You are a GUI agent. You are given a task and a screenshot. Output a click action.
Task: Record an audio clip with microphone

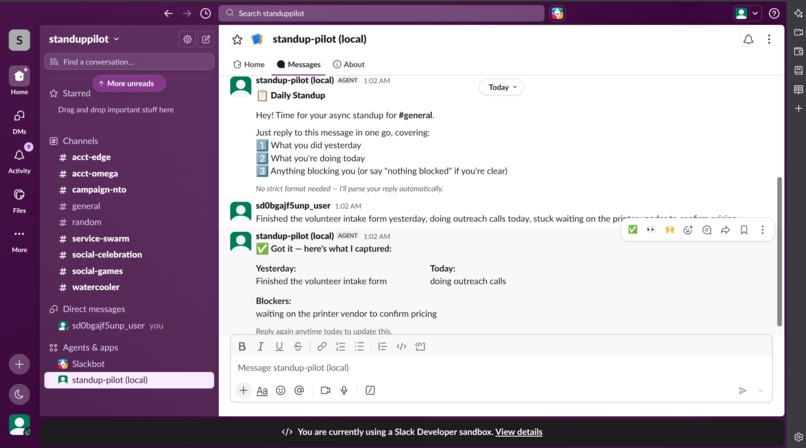point(344,390)
